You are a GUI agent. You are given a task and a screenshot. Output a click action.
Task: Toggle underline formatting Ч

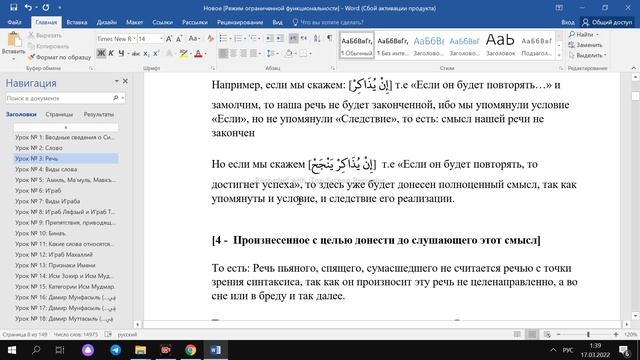[121, 53]
